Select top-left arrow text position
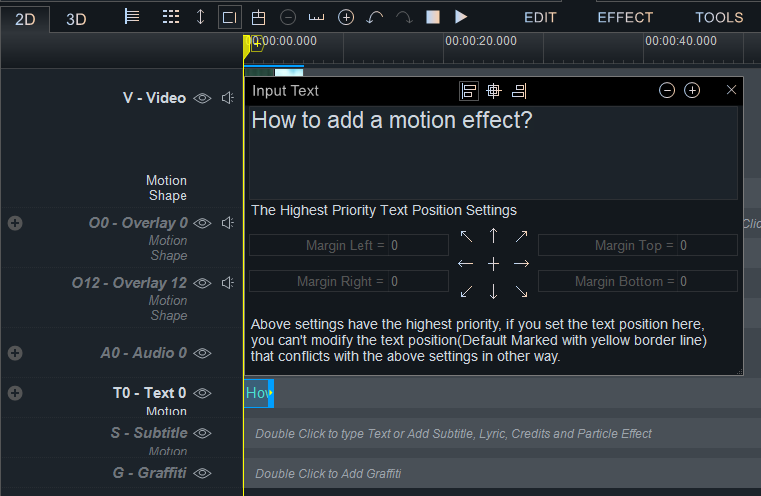 (x=466, y=236)
